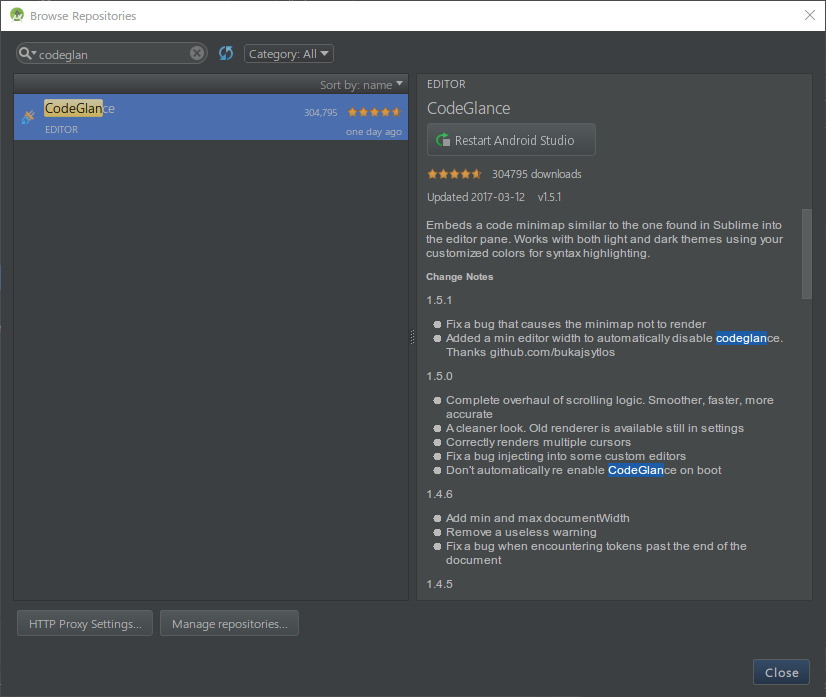
Task: Click the CodeGlance plugin icon in the list
Action: pyautogui.click(x=28, y=117)
